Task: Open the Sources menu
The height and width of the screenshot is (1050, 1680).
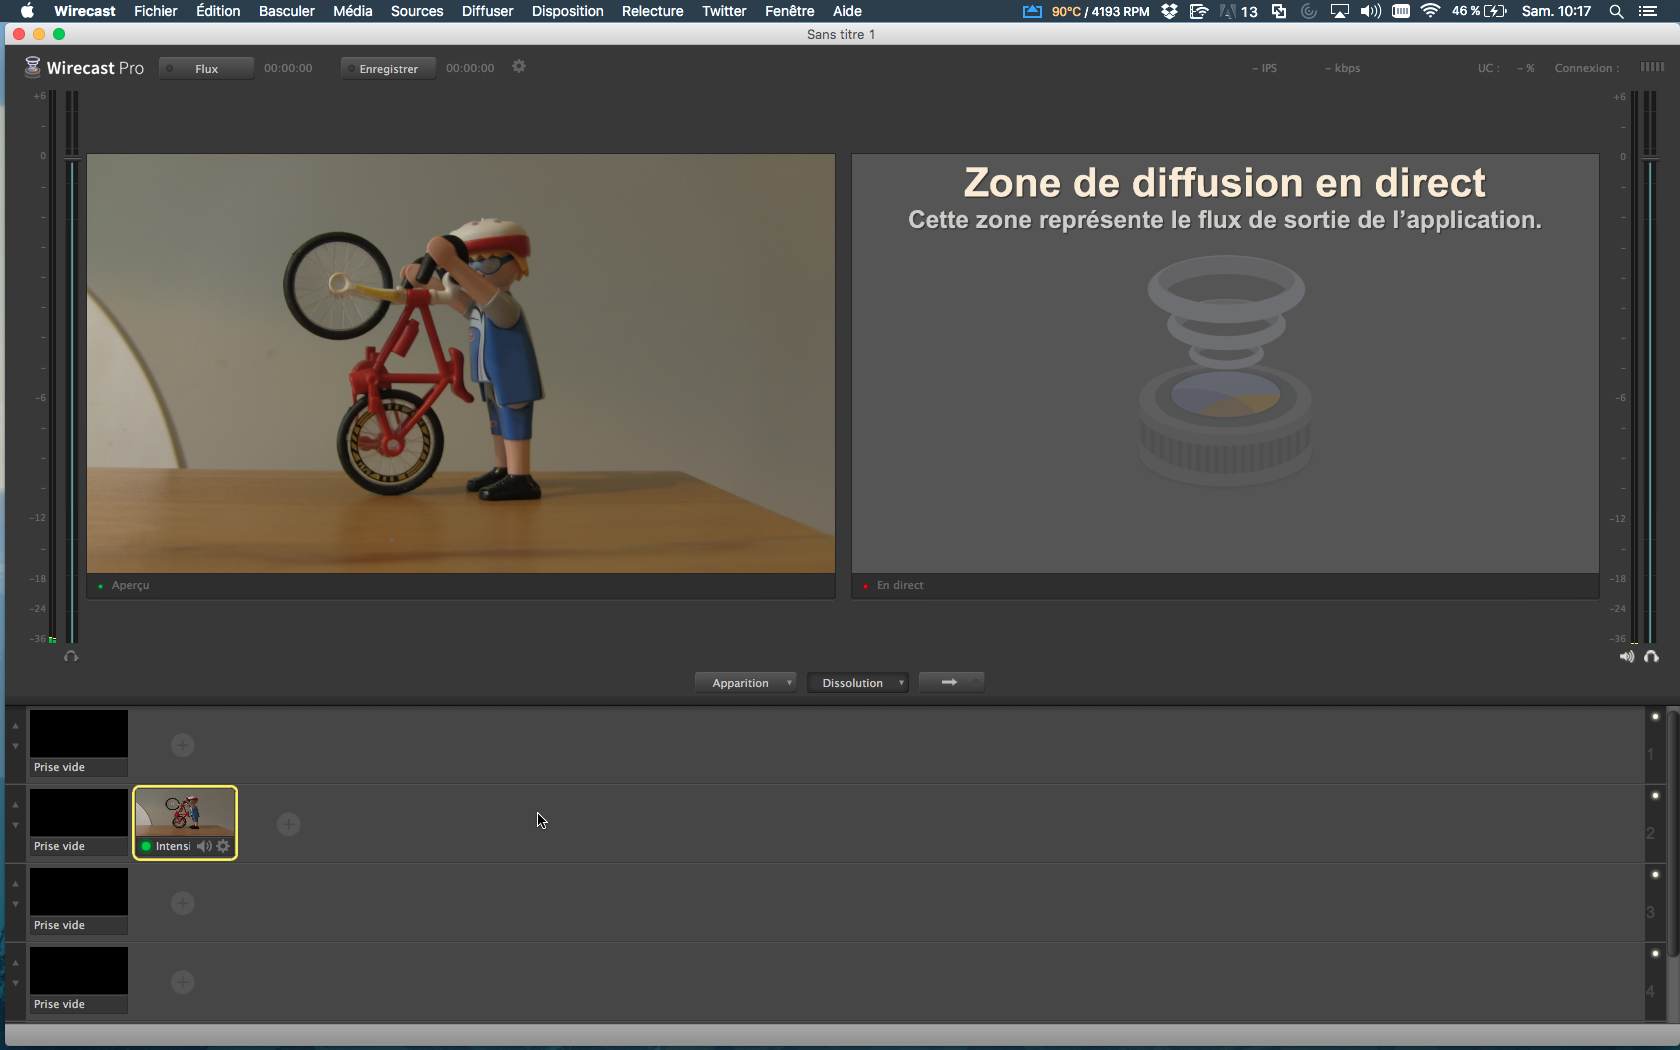Action: click(416, 11)
